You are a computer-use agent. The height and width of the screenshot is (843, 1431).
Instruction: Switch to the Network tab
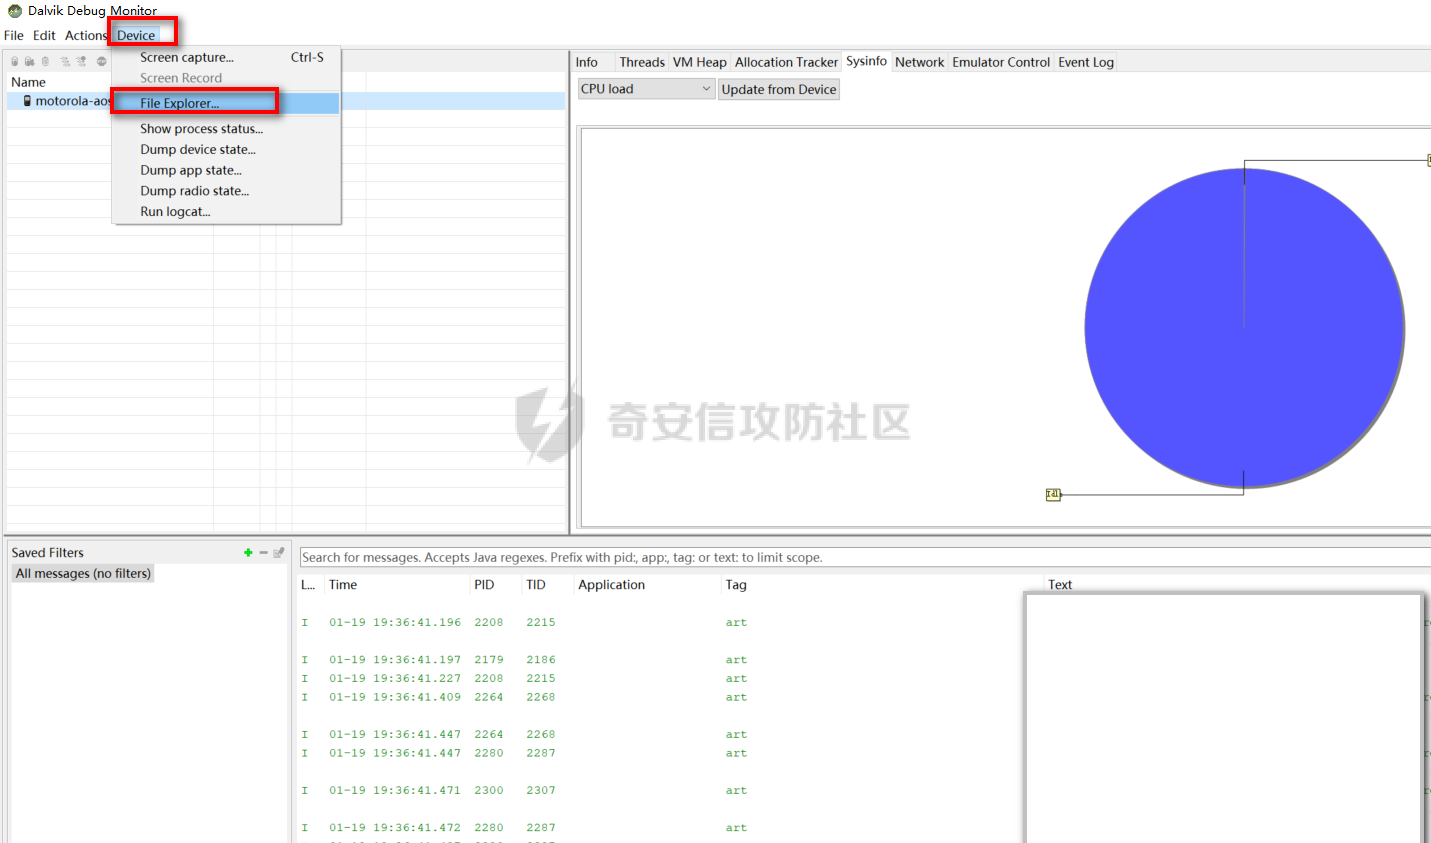[x=919, y=62]
